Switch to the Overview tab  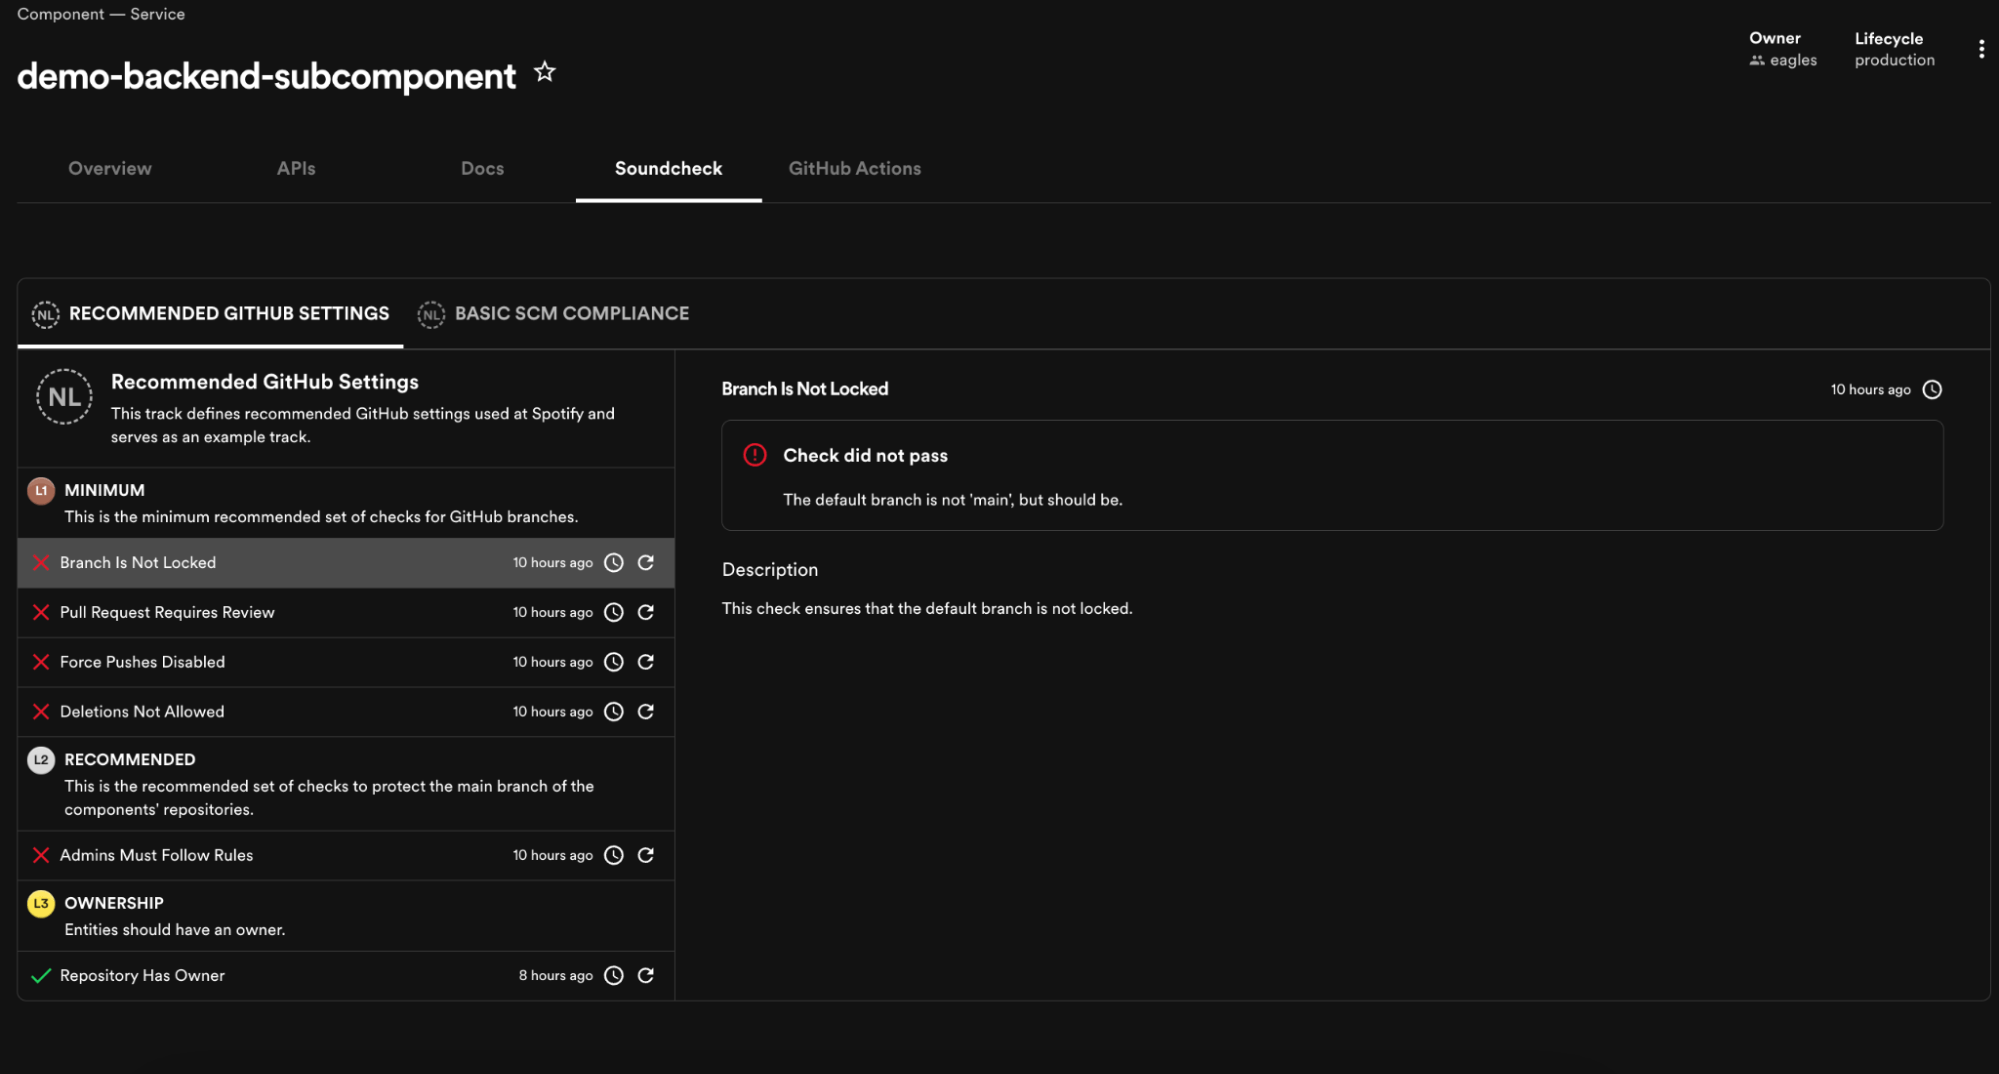point(109,168)
